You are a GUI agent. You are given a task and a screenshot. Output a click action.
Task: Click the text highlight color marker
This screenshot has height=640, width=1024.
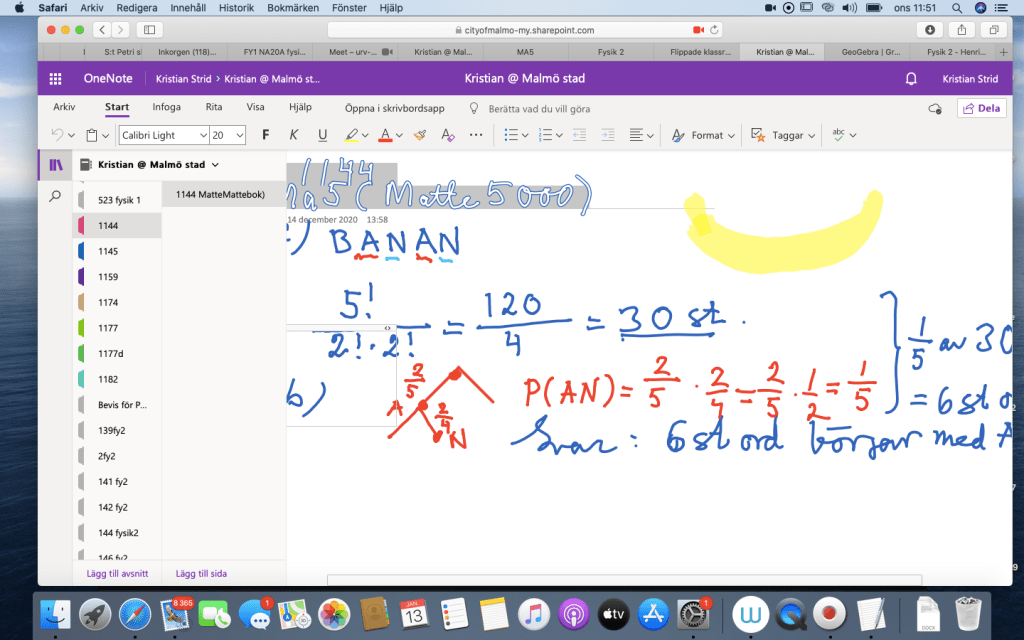tap(351, 135)
